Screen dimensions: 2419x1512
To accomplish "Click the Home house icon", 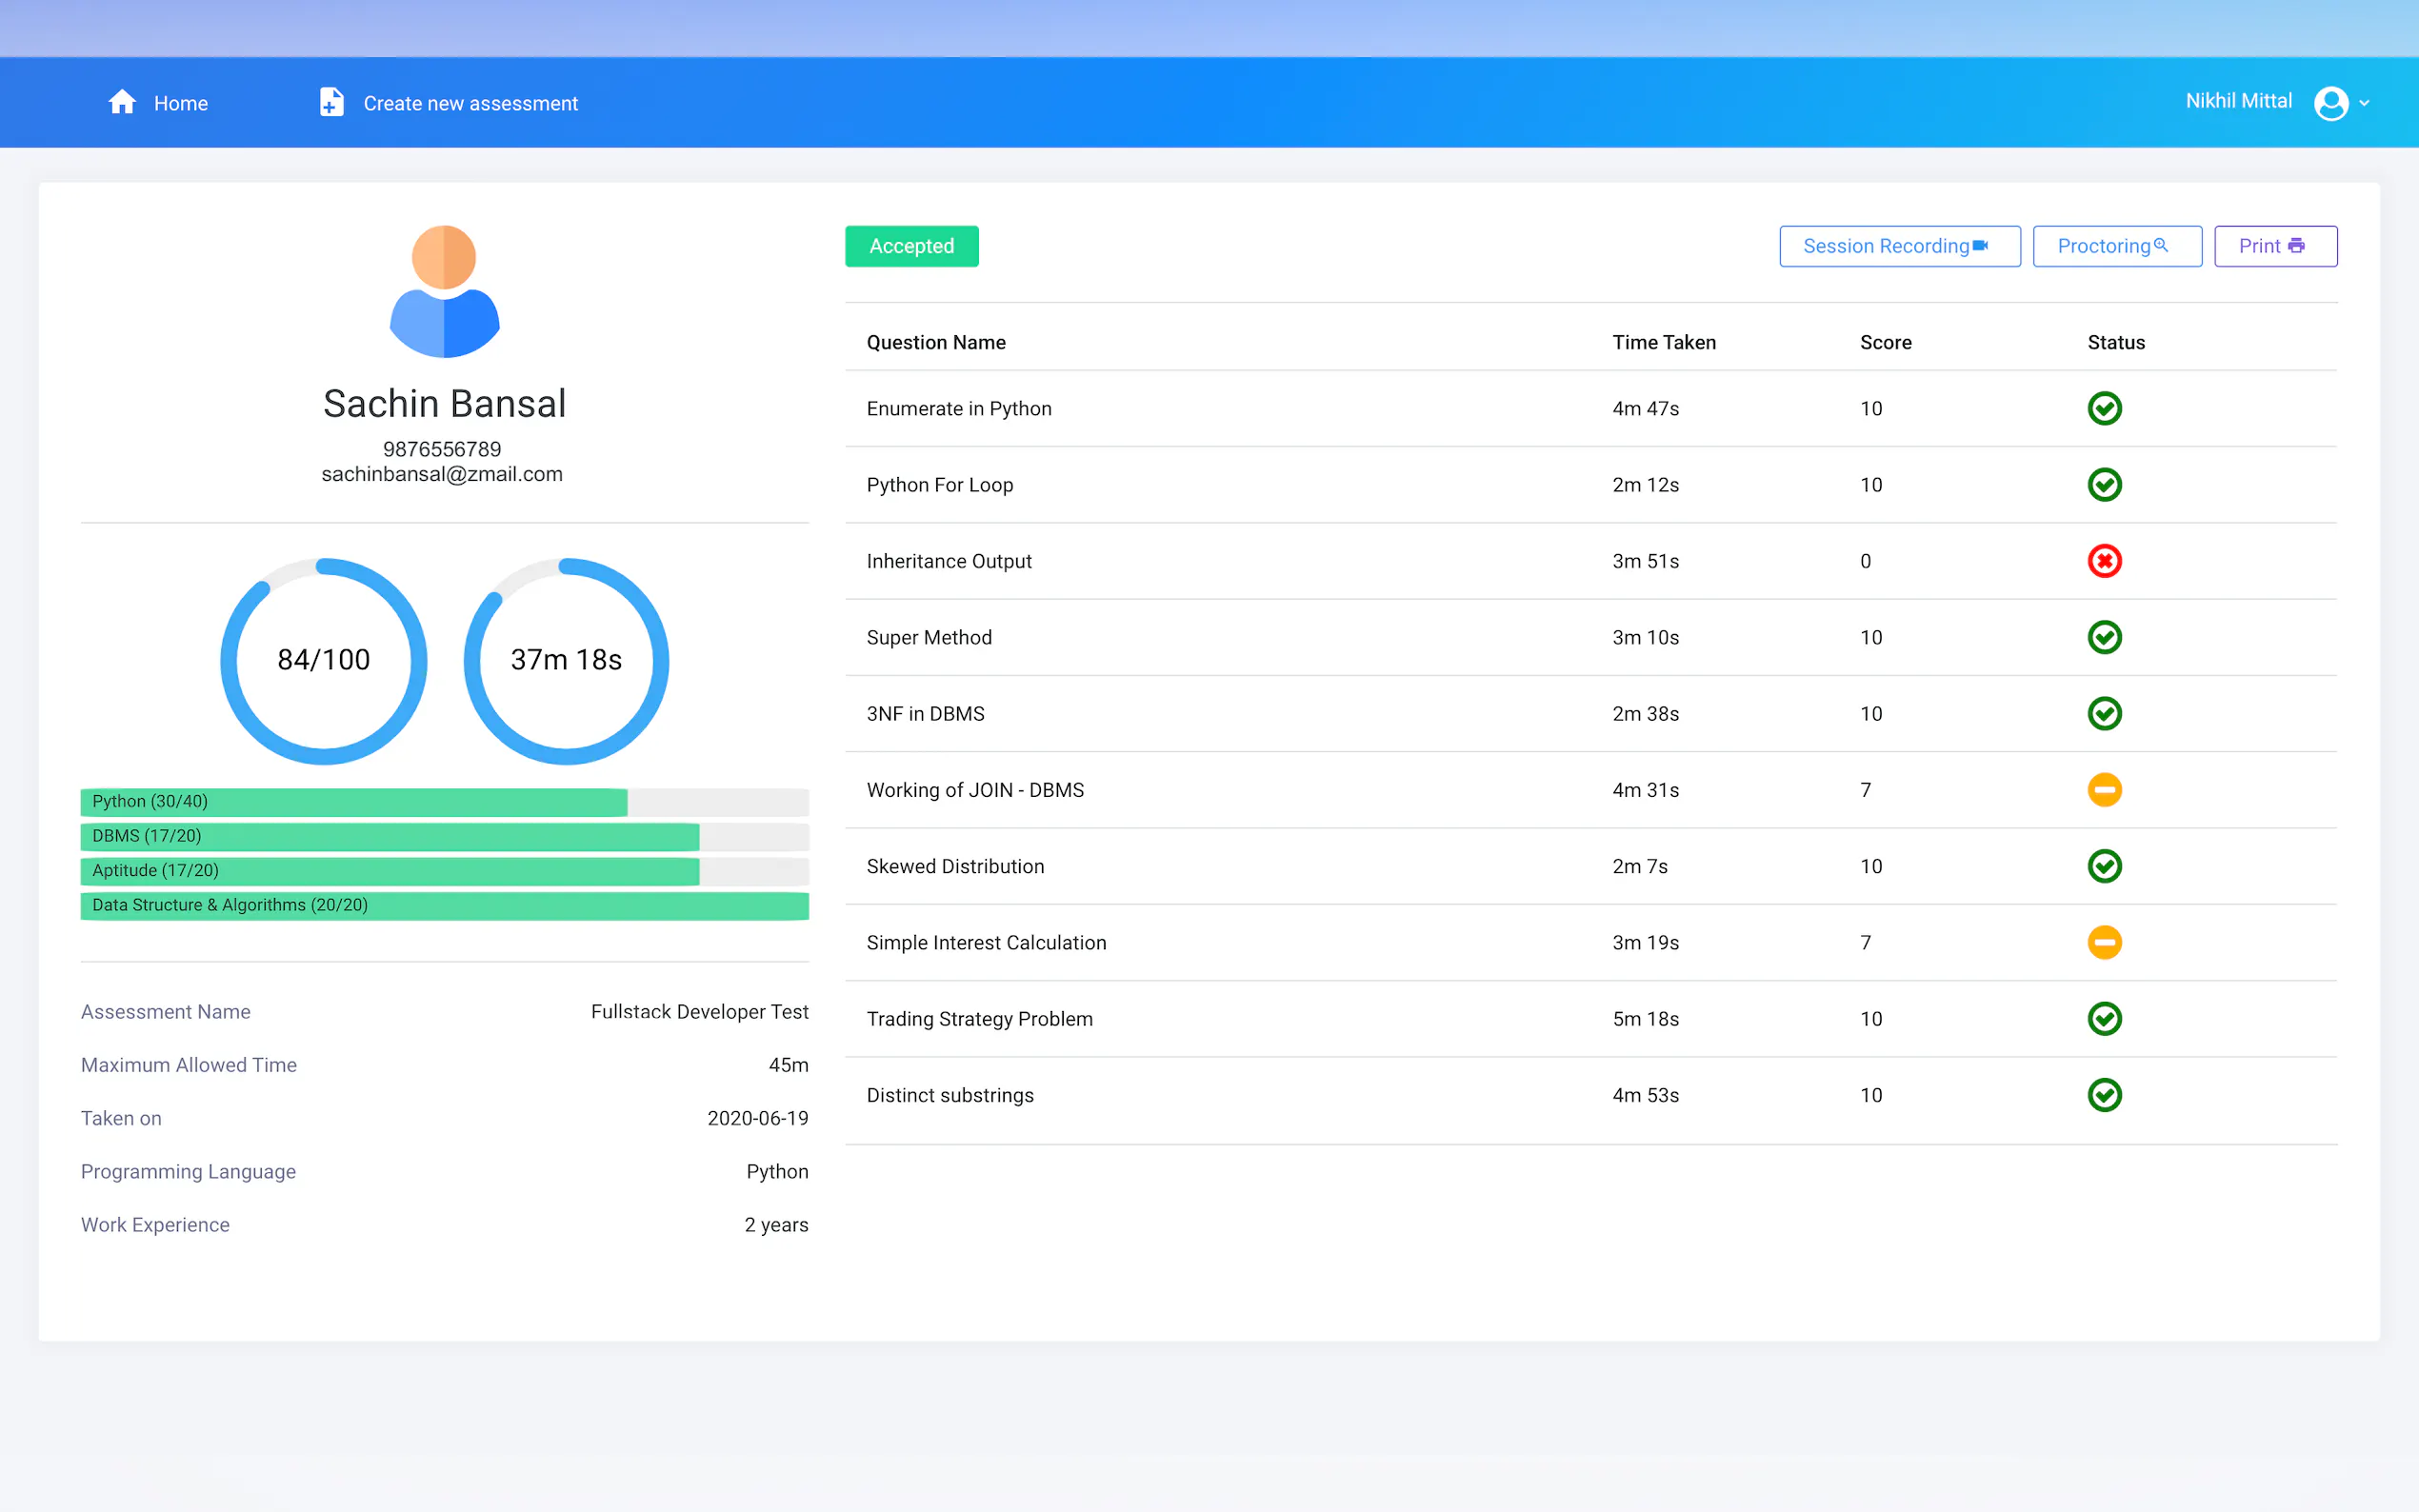I will 122,102.
